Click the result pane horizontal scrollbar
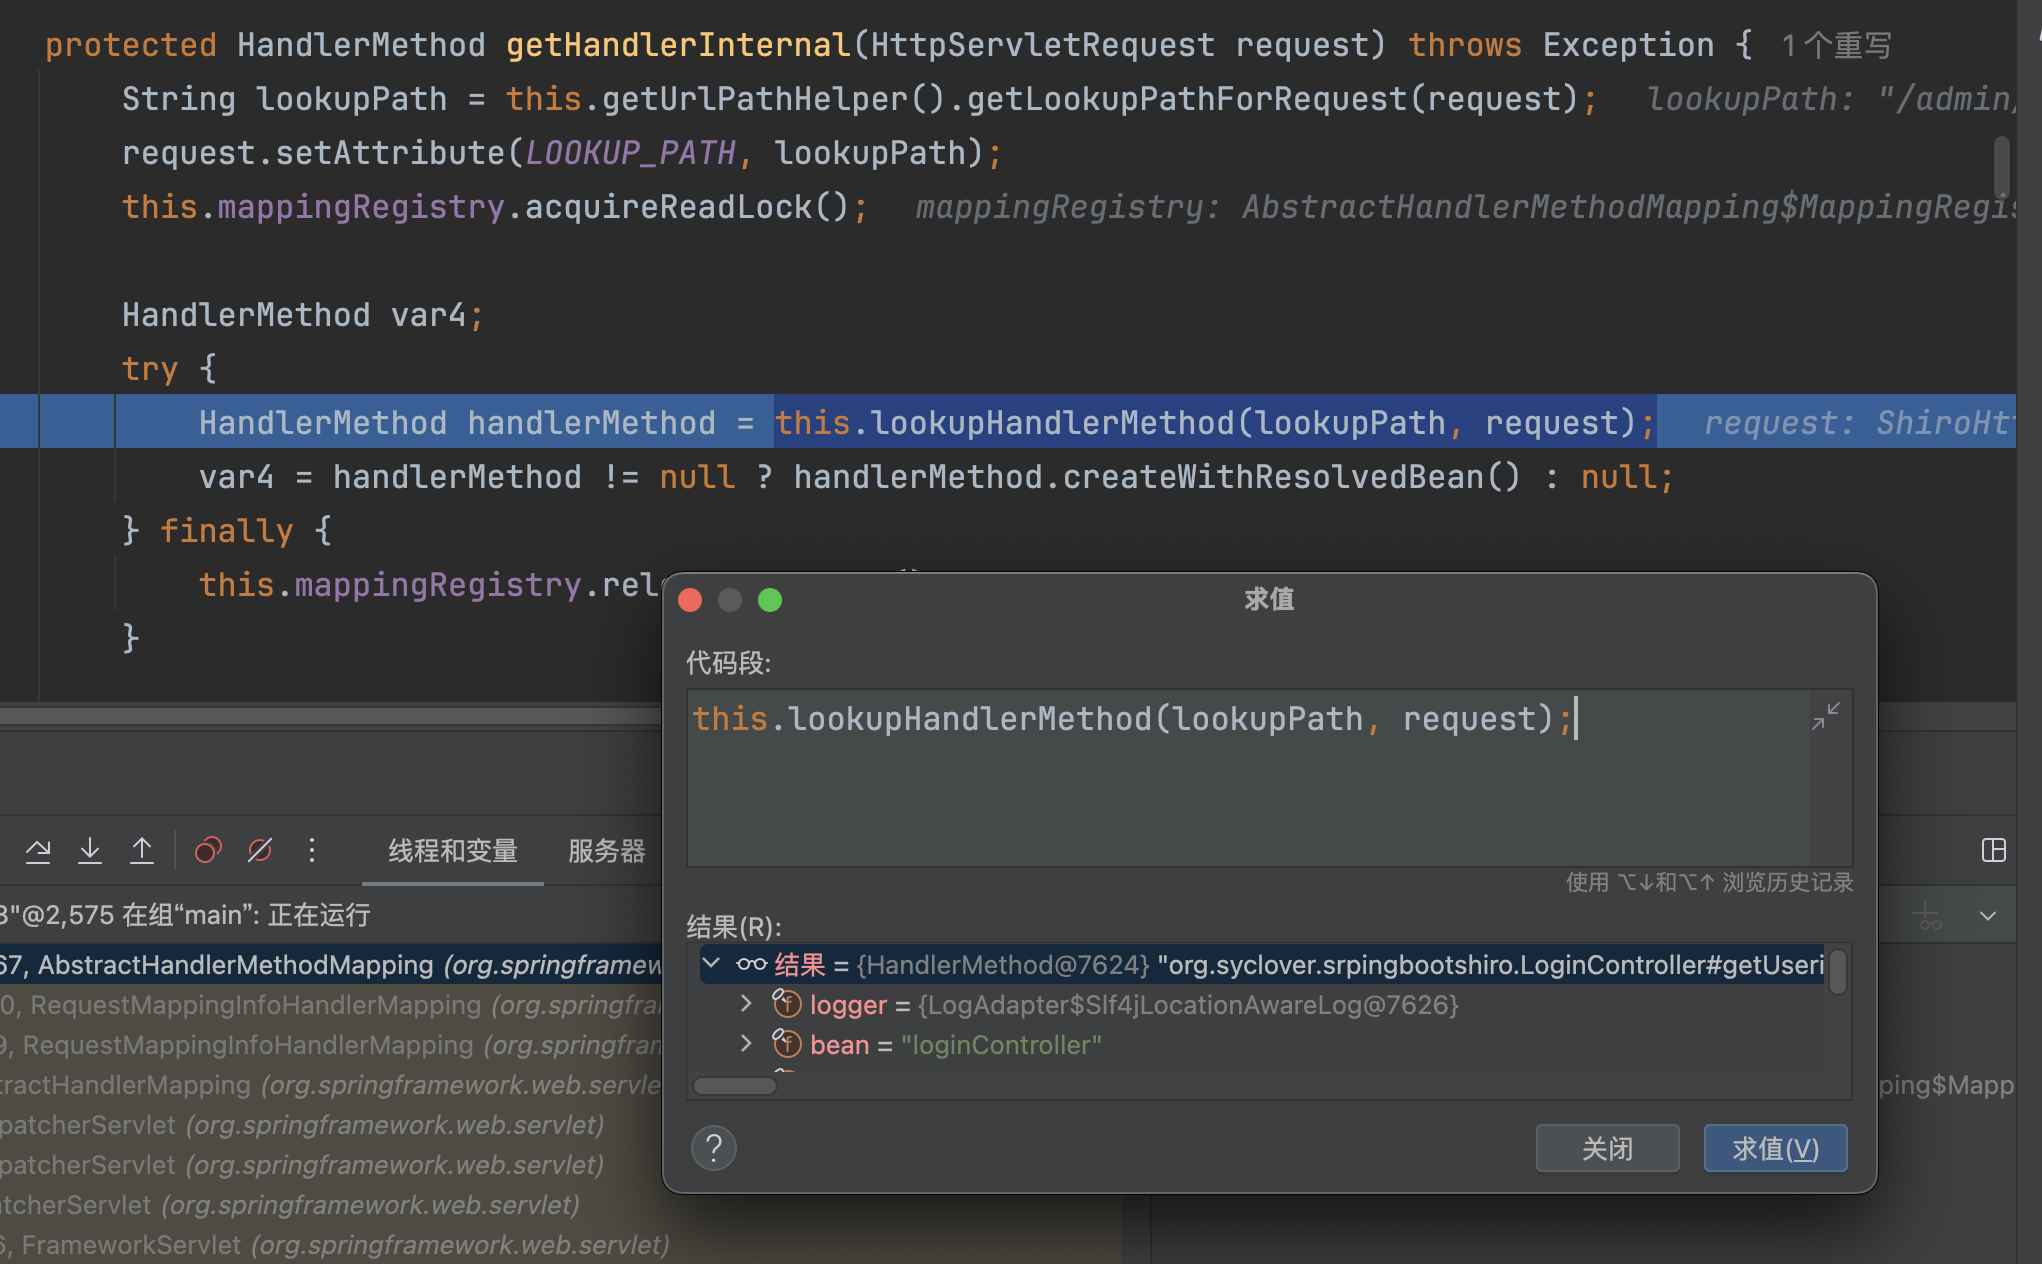 coord(735,1086)
